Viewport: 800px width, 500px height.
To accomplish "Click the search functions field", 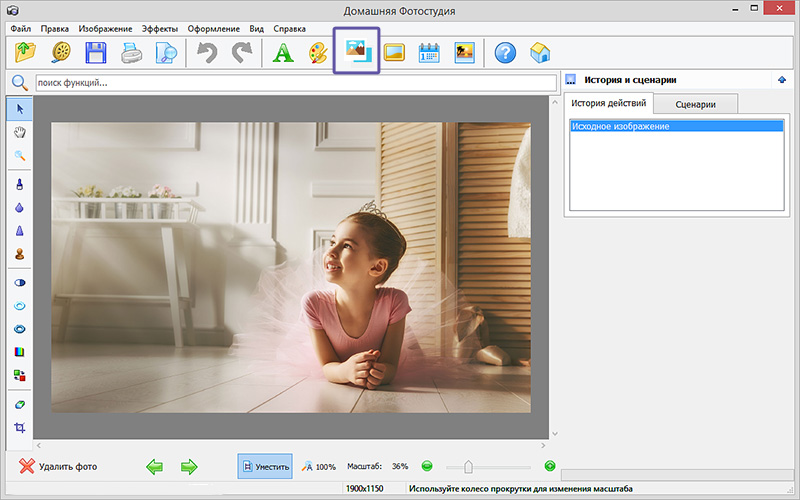I will click(x=296, y=83).
